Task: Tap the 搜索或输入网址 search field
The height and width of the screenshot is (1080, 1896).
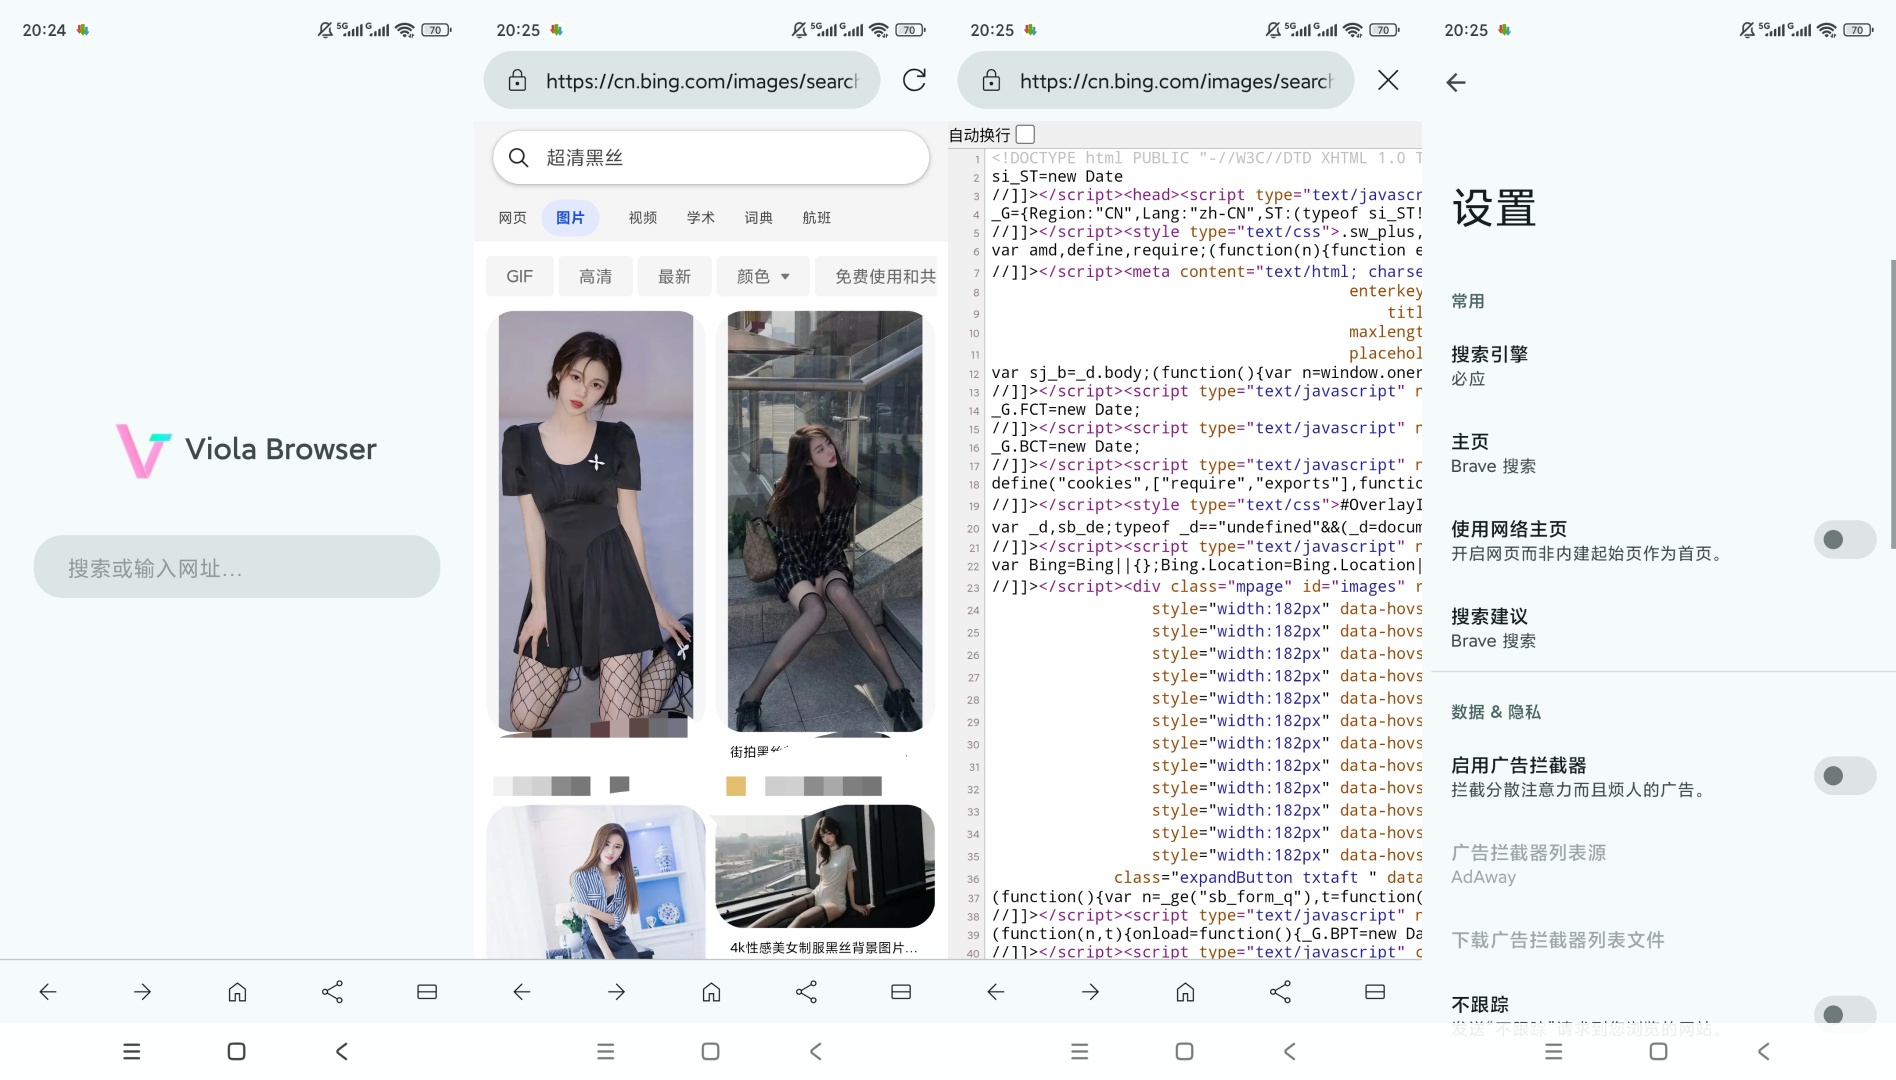Action: pyautogui.click(x=237, y=567)
